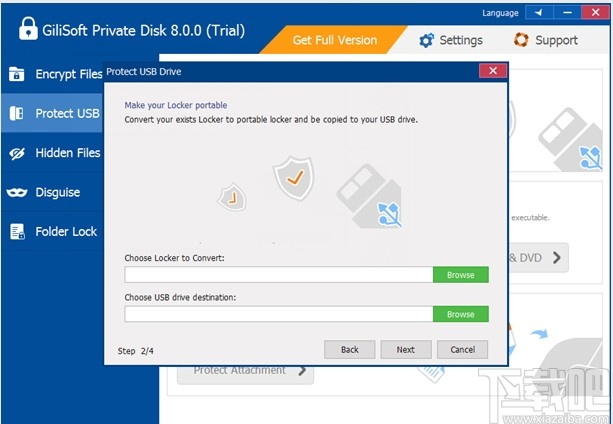
Task: Click the Encrypt Files sidebar icon
Action: click(x=16, y=73)
